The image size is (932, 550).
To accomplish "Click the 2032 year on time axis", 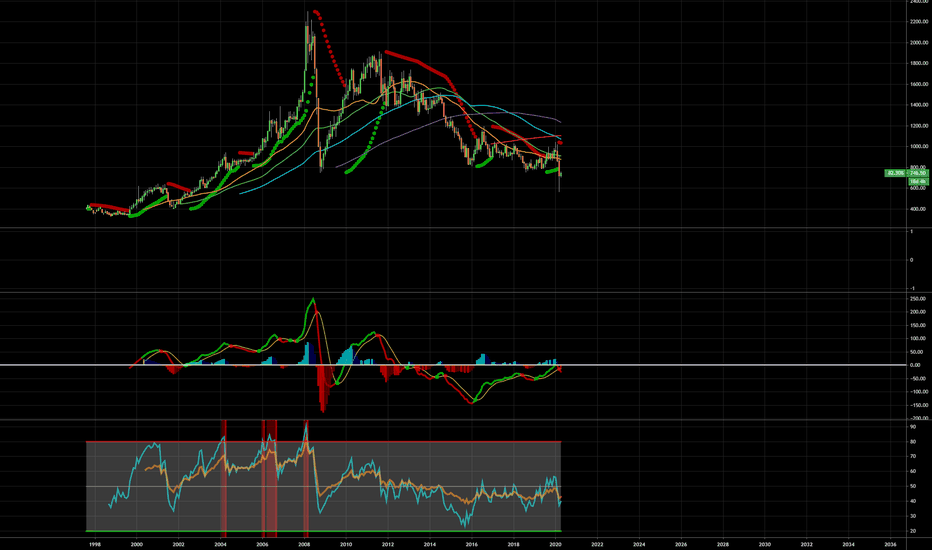I will pos(807,544).
